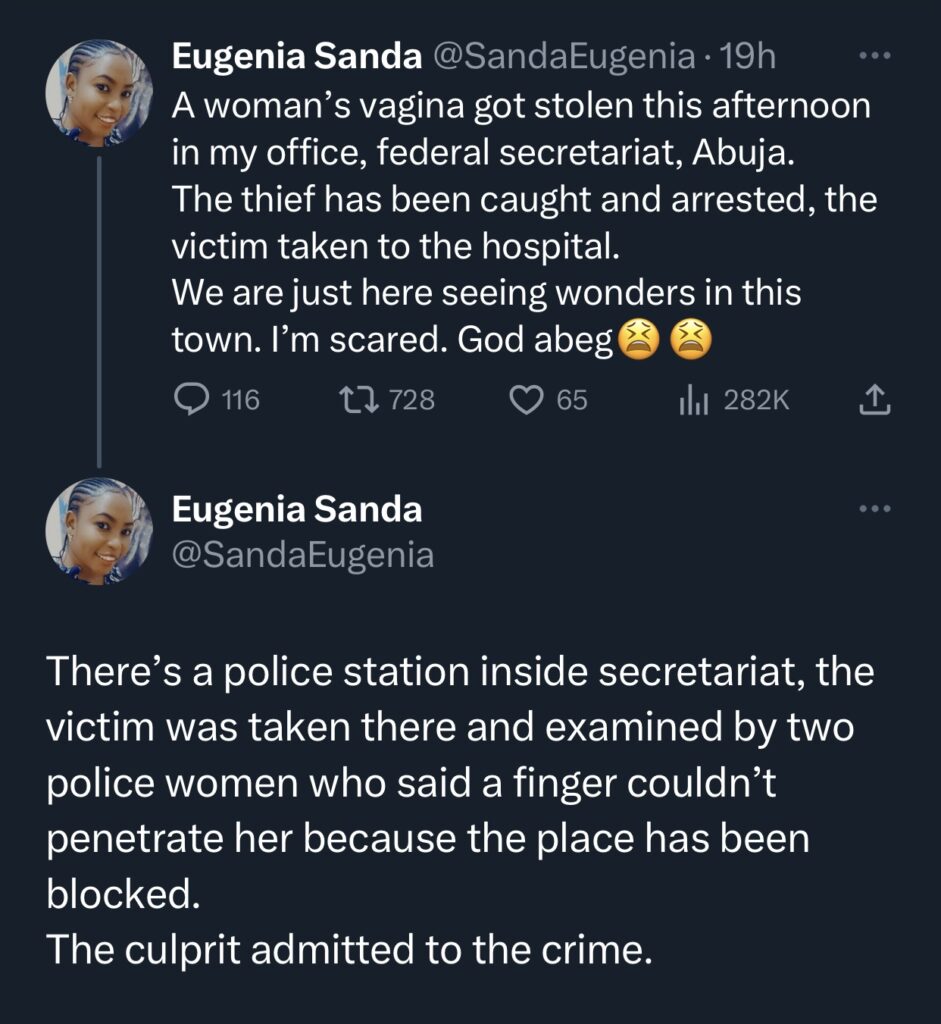Like the tweet with the heart icon

[x=525, y=401]
